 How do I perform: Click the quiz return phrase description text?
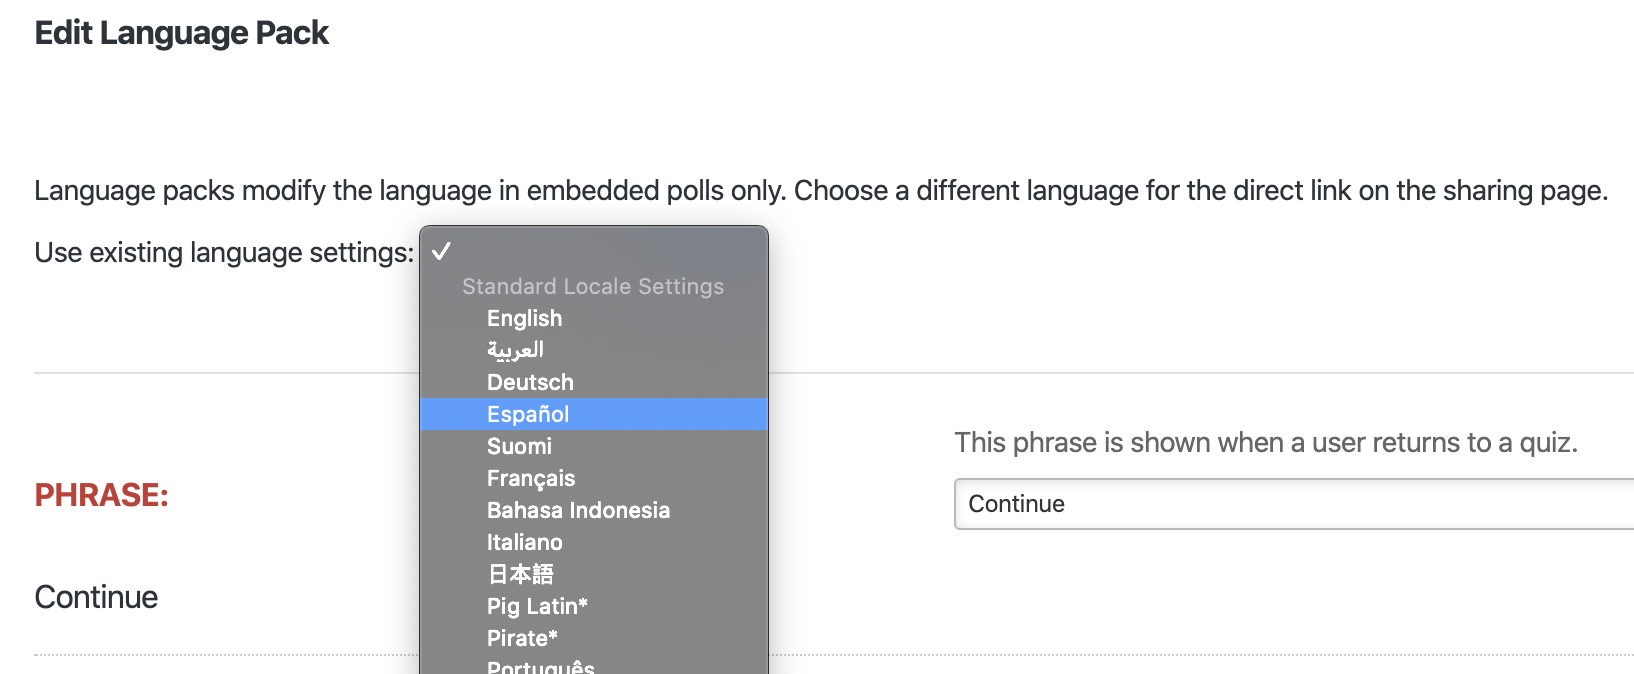pos(1265,443)
